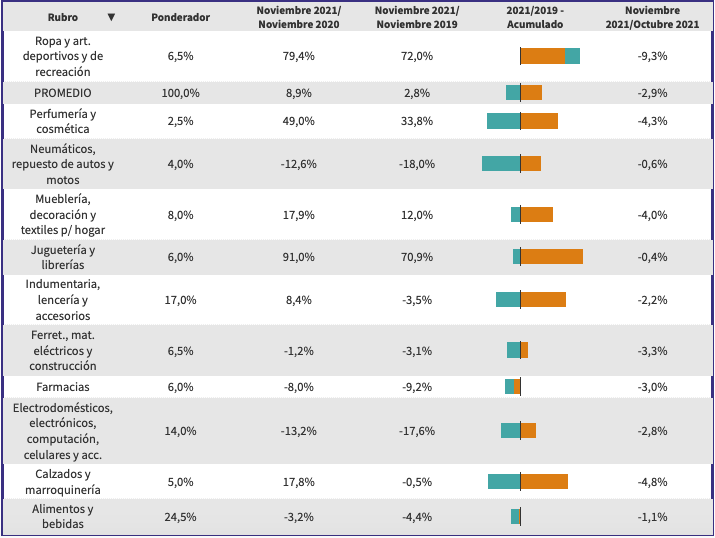Click the teal bar for Calzados
The image size is (715, 538).
tap(504, 482)
